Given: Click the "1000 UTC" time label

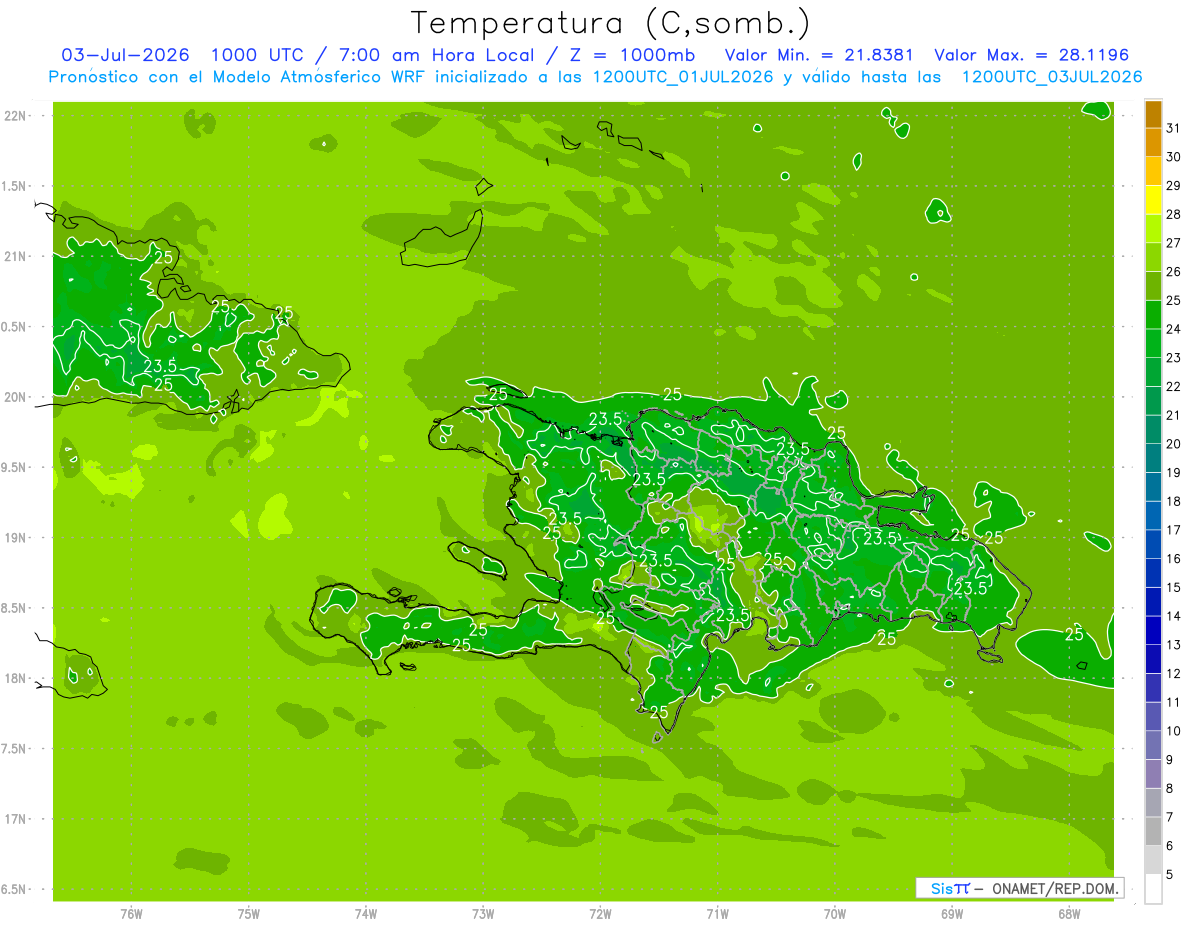Looking at the screenshot, I should tap(259, 55).
